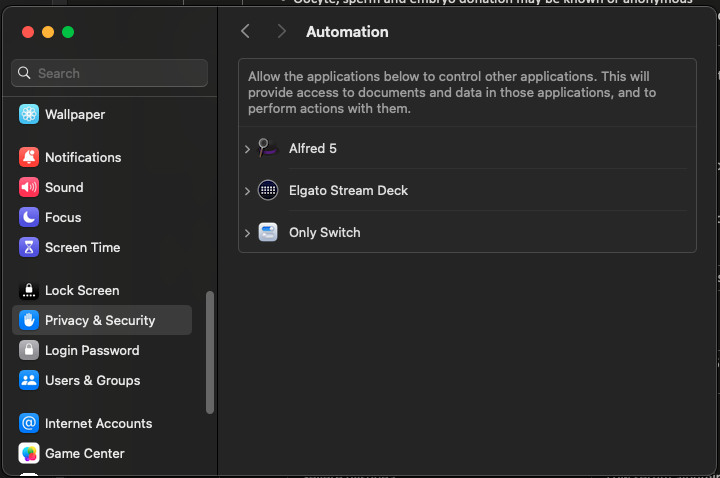The image size is (720, 478).
Task: Click the Elgato Stream Deck app icon
Action: click(x=268, y=190)
